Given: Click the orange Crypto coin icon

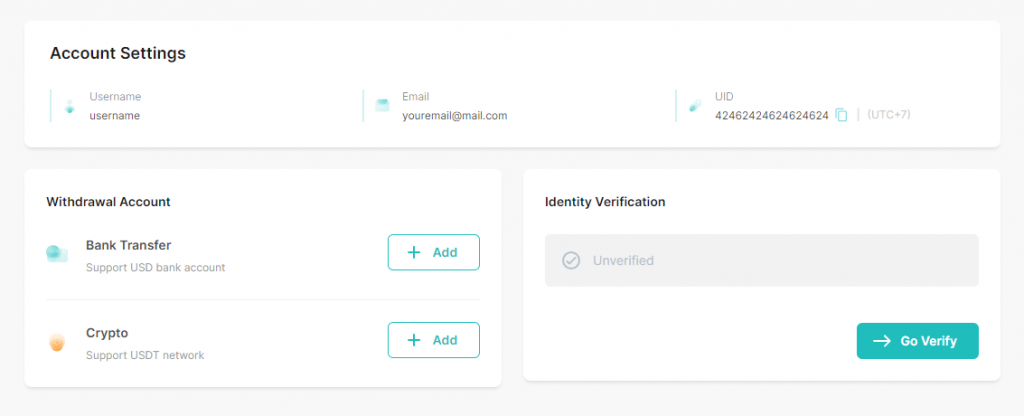Looking at the screenshot, I should coord(57,342).
